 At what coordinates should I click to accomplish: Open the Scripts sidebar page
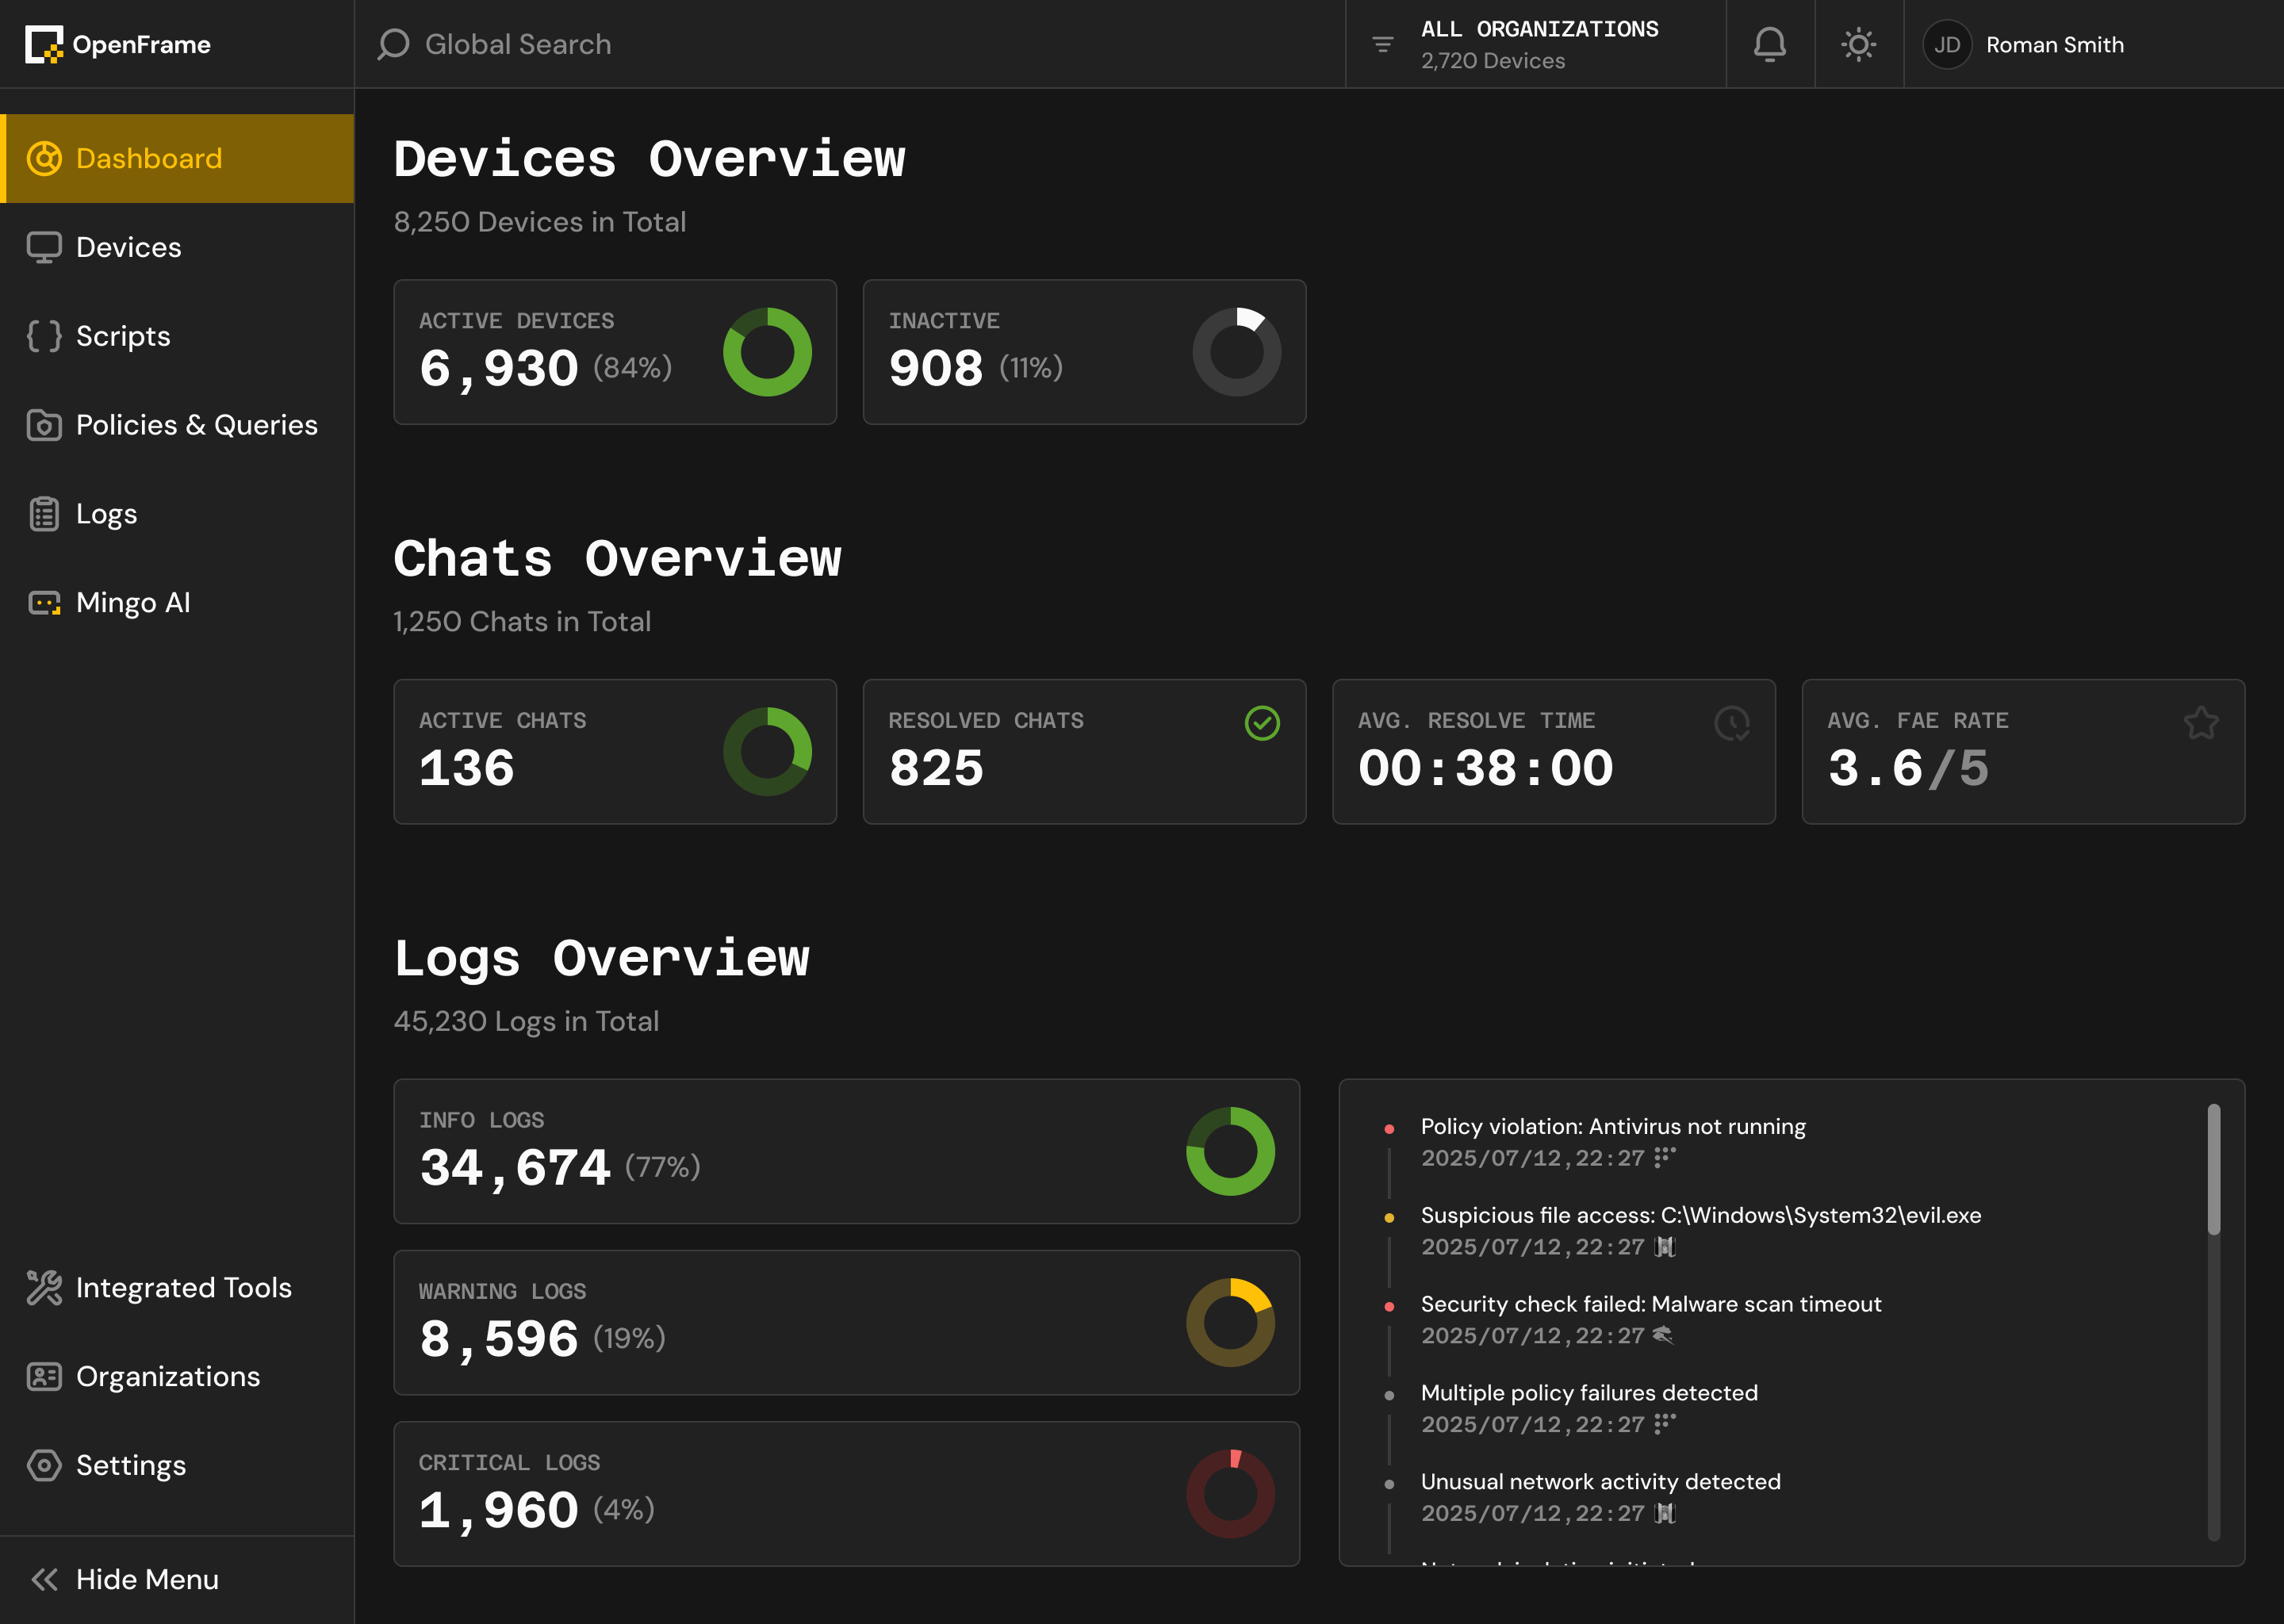coord(122,336)
